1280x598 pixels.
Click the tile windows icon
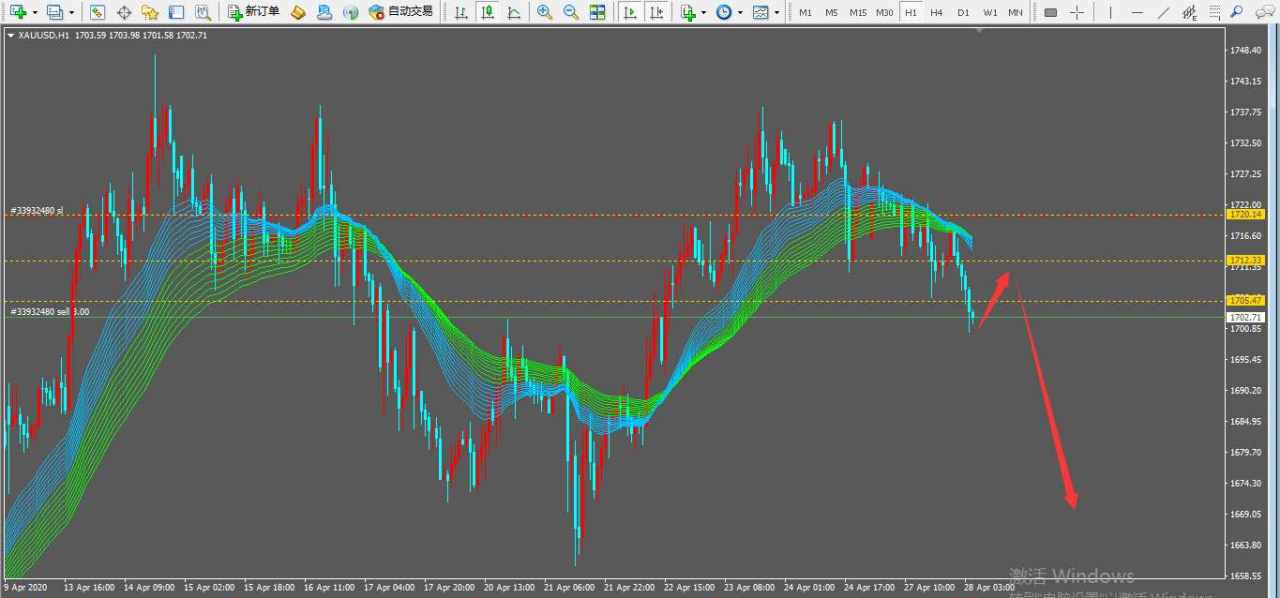(597, 12)
